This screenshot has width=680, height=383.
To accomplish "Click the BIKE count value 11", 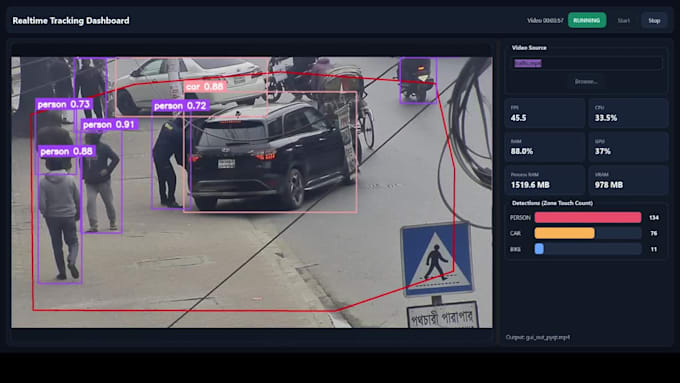I will pyautogui.click(x=654, y=249).
